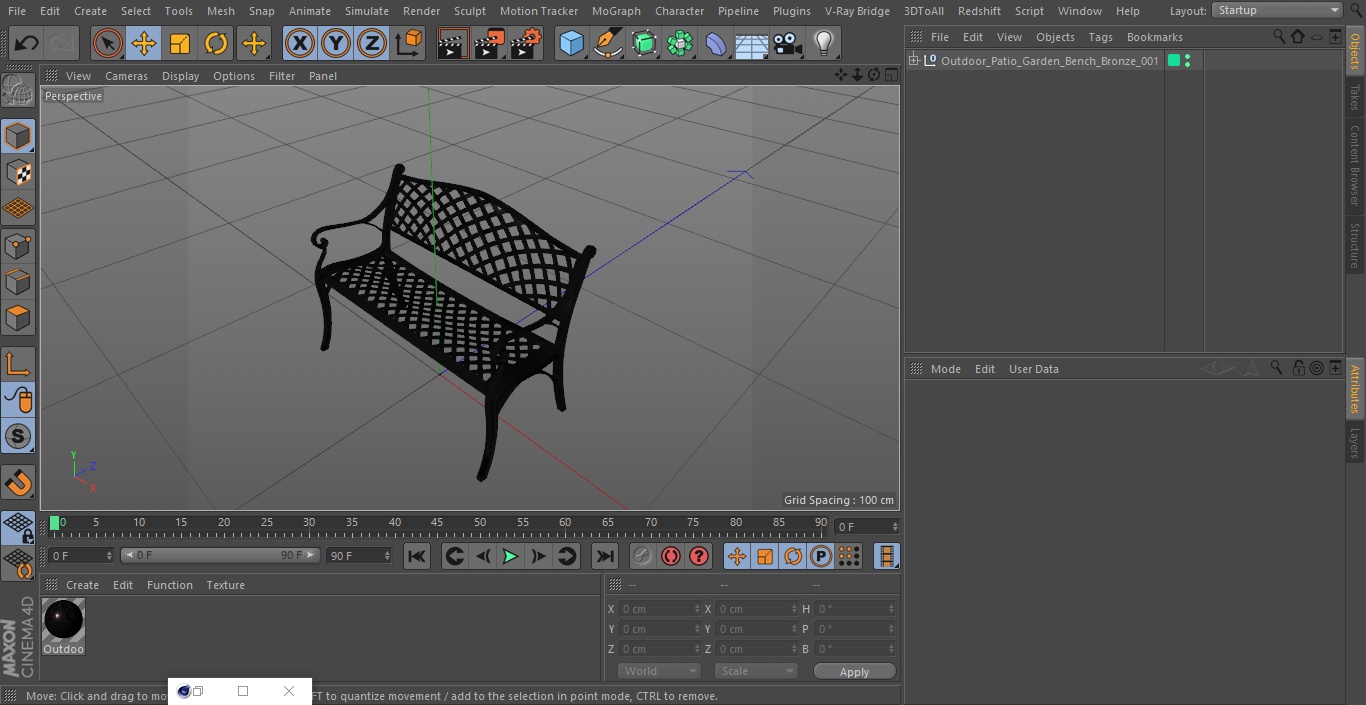The height and width of the screenshot is (705, 1366).
Task: Open Edit Render Settings
Action: pyautogui.click(x=526, y=44)
